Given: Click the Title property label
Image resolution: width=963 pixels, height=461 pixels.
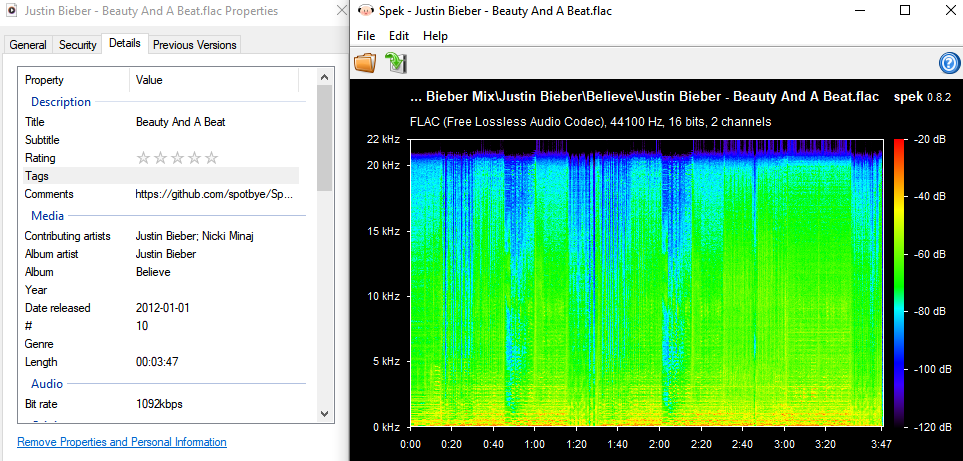Looking at the screenshot, I should [x=34, y=122].
